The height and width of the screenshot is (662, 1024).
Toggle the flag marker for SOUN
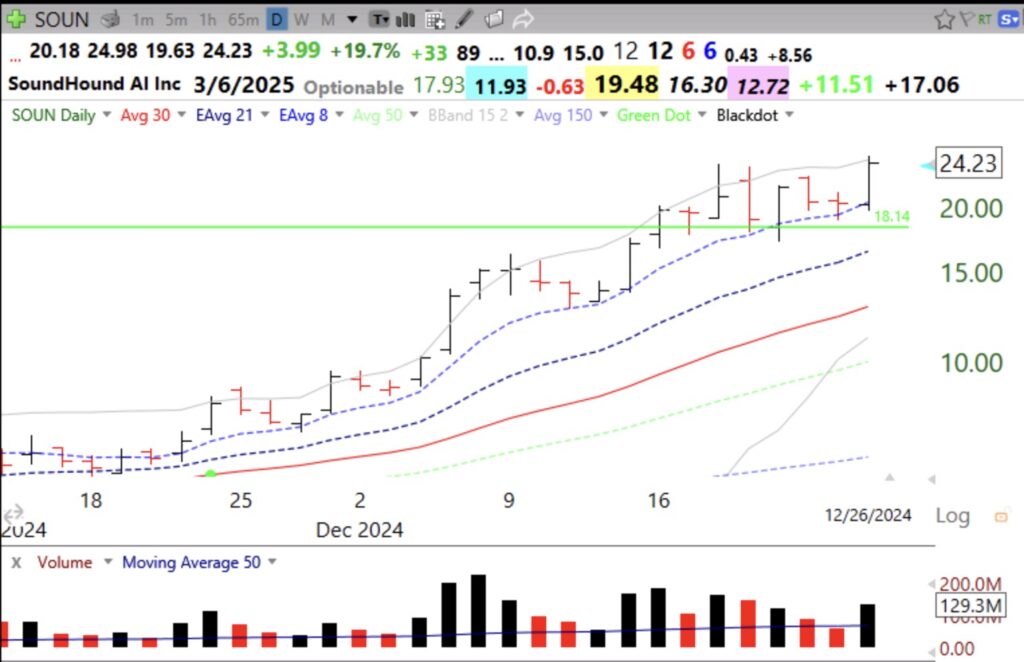coord(968,18)
